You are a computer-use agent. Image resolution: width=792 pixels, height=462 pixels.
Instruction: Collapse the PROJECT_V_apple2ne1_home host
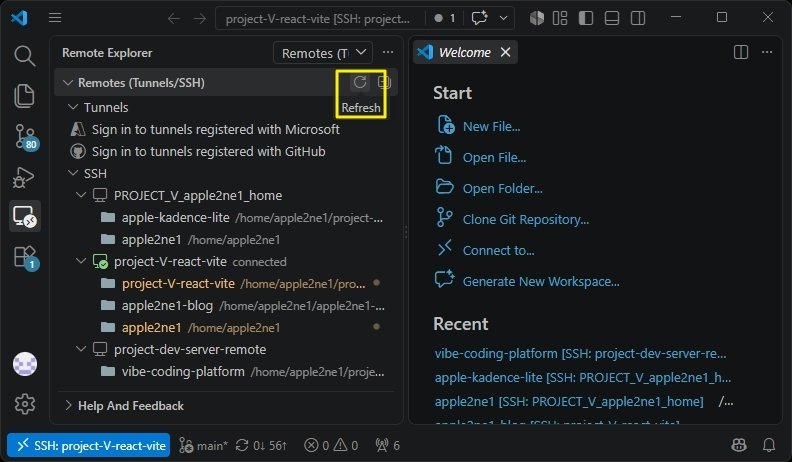(x=81, y=195)
